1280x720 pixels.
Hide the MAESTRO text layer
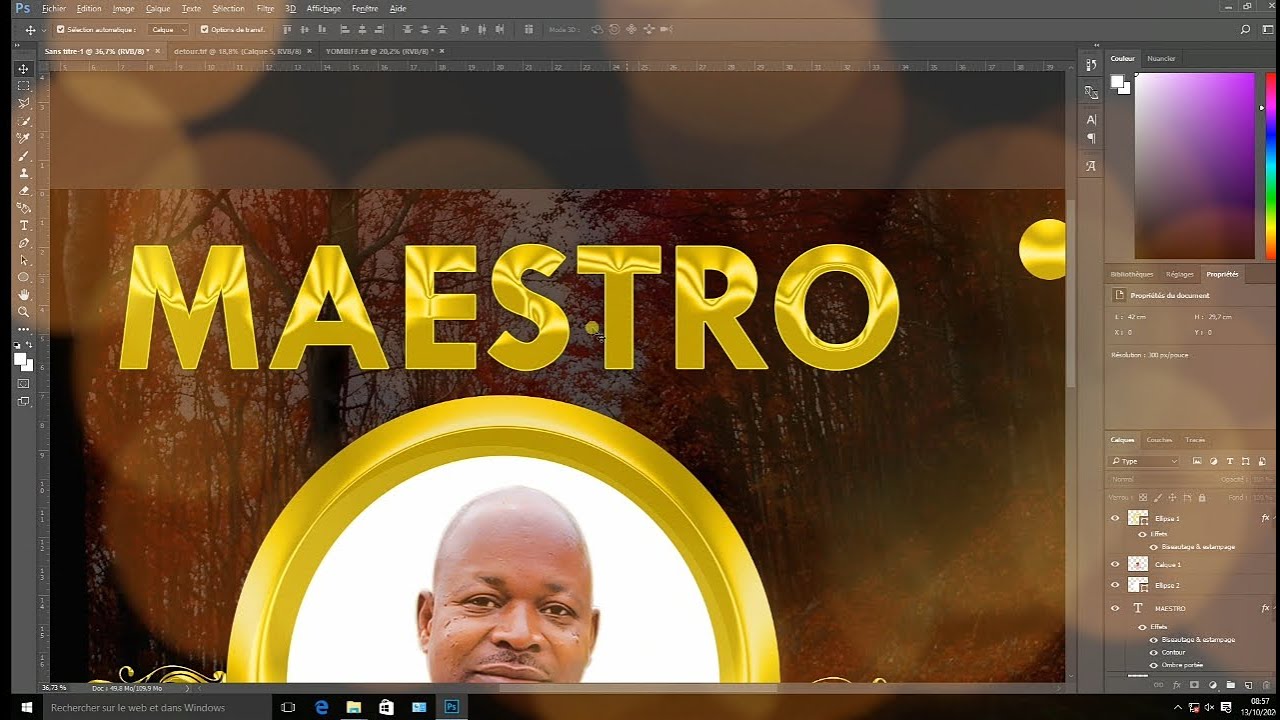point(1115,608)
